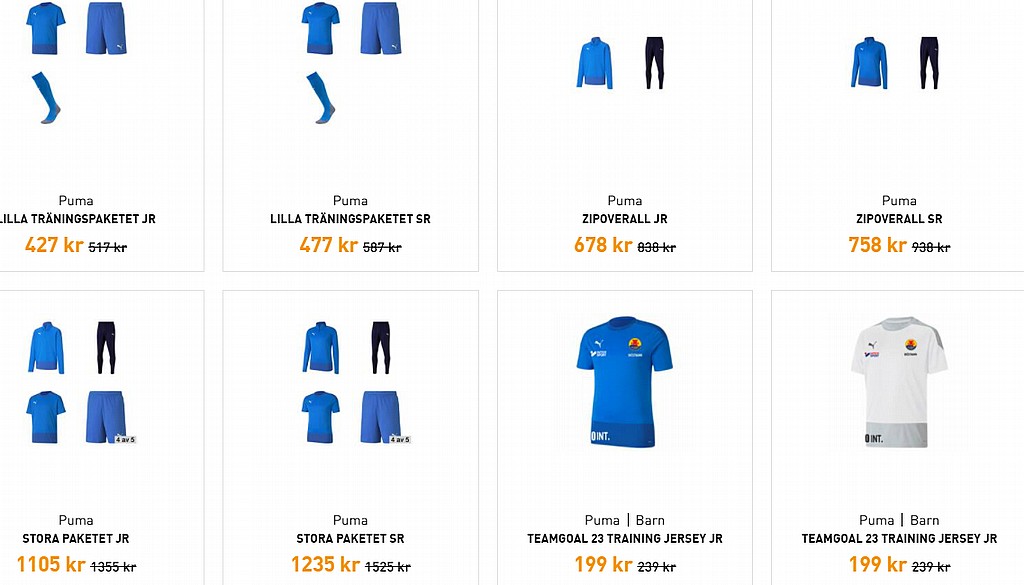Click the 1235 kr price of Stora Paketet SR
The image size is (1024, 585).
click(325, 564)
